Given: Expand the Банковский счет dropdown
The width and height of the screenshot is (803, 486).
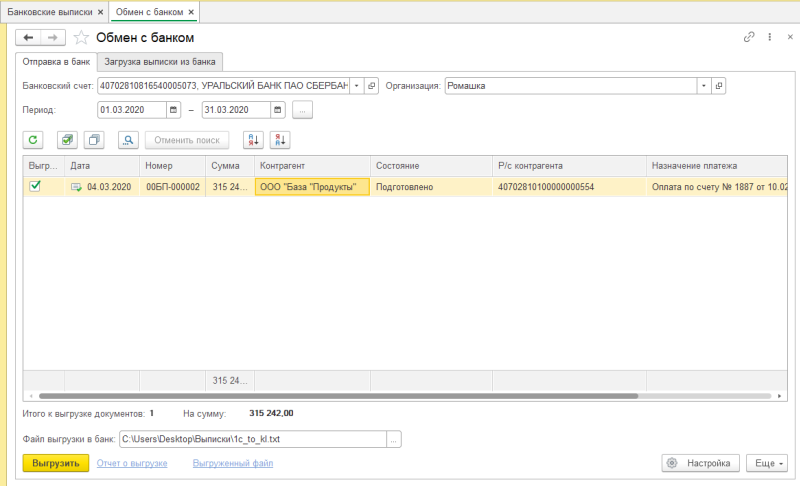Looking at the screenshot, I should [356, 86].
